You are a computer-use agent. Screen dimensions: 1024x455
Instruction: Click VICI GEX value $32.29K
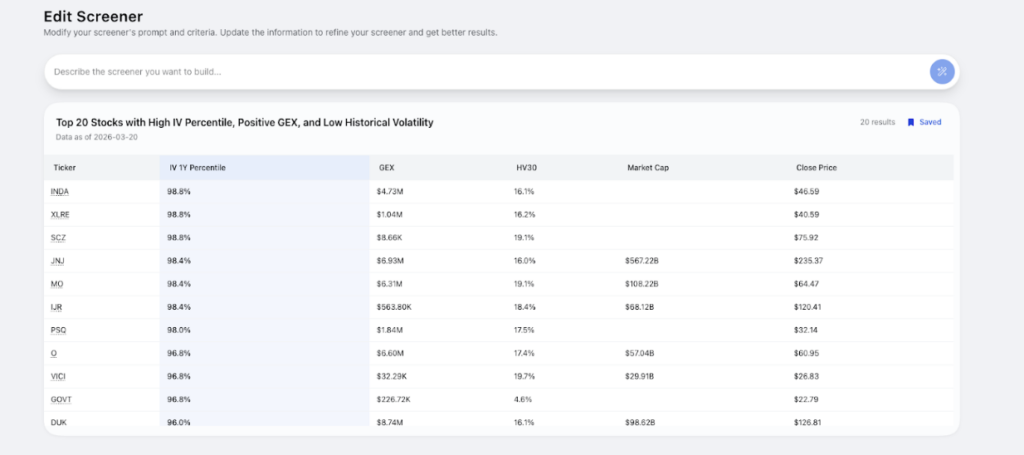[x=392, y=377]
